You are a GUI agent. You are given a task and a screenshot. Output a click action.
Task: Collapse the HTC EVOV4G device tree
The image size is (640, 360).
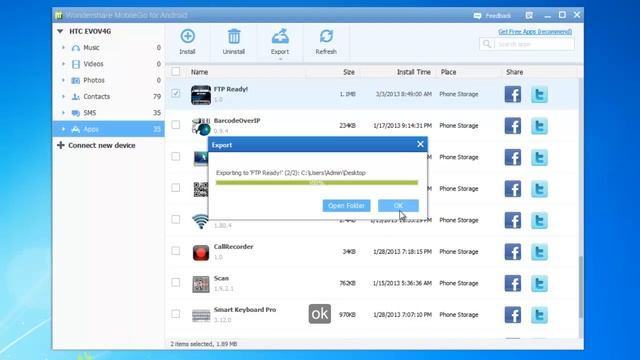tap(60, 31)
